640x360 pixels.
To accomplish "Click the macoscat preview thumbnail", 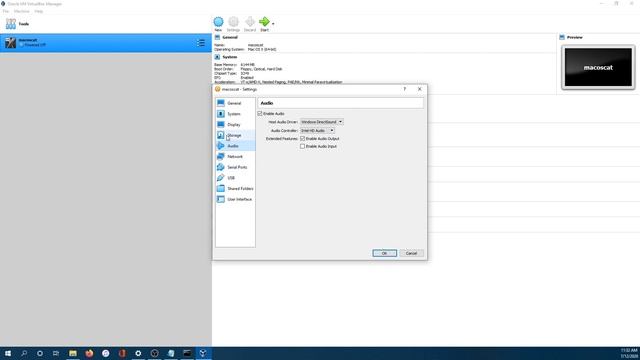I will pyautogui.click(x=598, y=67).
